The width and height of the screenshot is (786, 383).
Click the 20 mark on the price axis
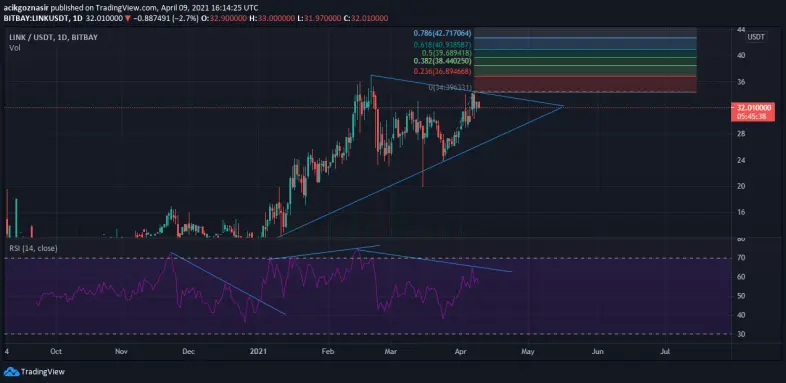(x=740, y=186)
